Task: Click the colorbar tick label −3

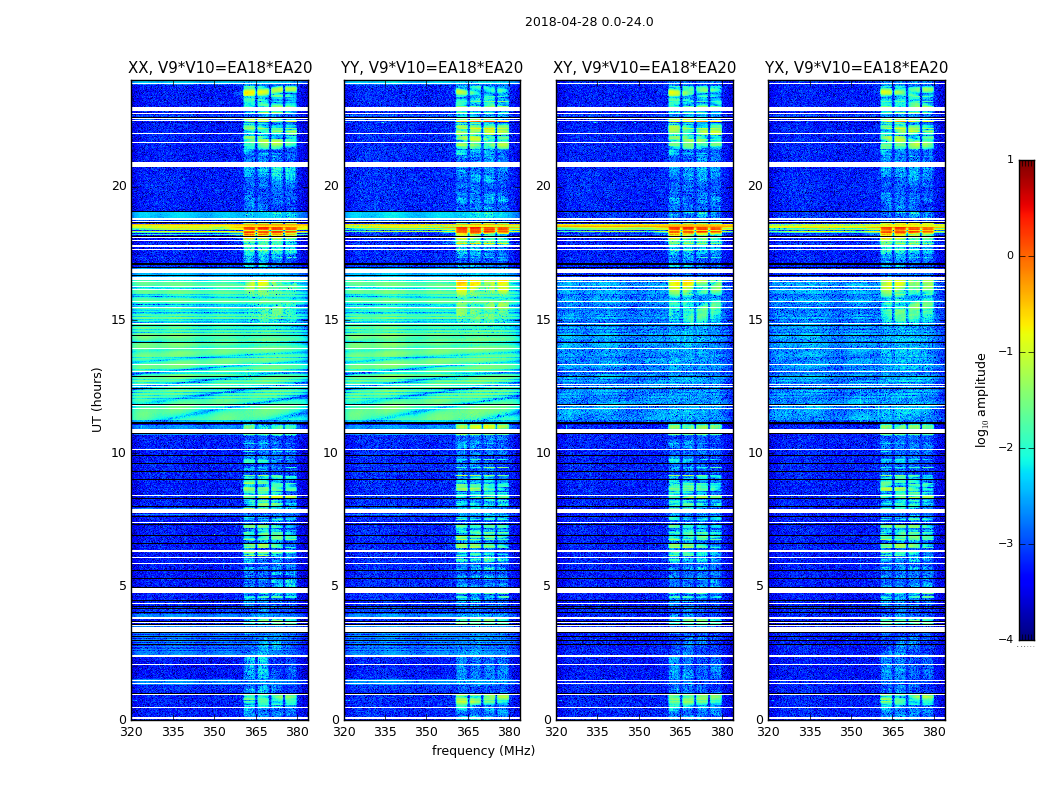Action: [1007, 544]
